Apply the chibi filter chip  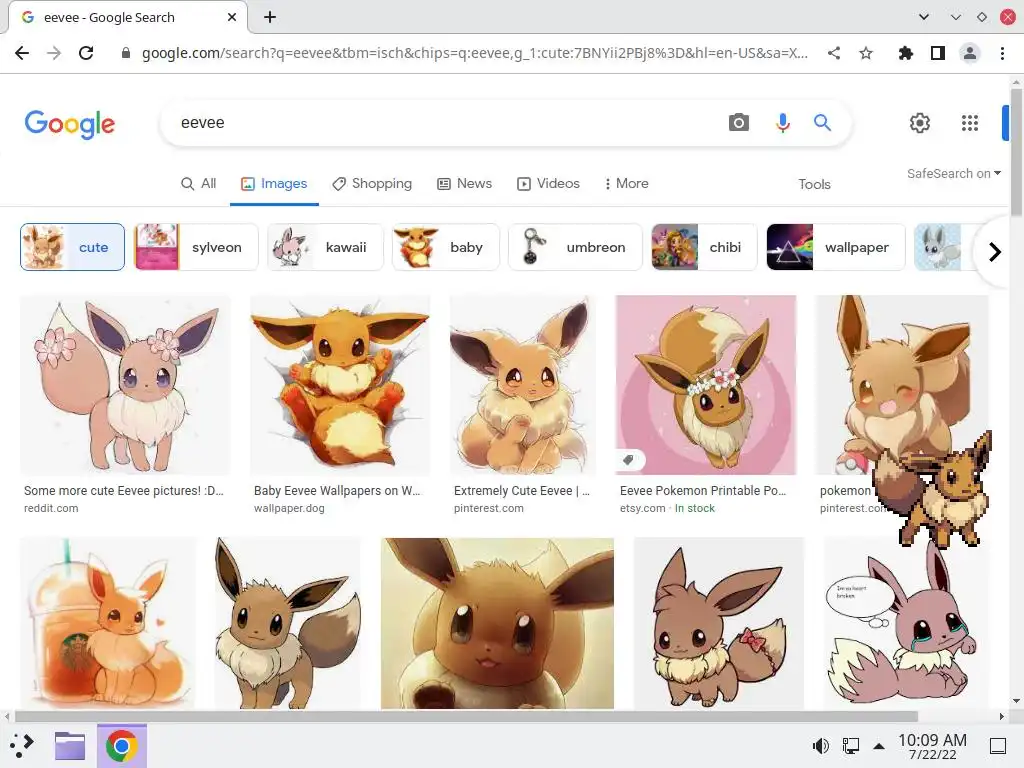(x=704, y=247)
